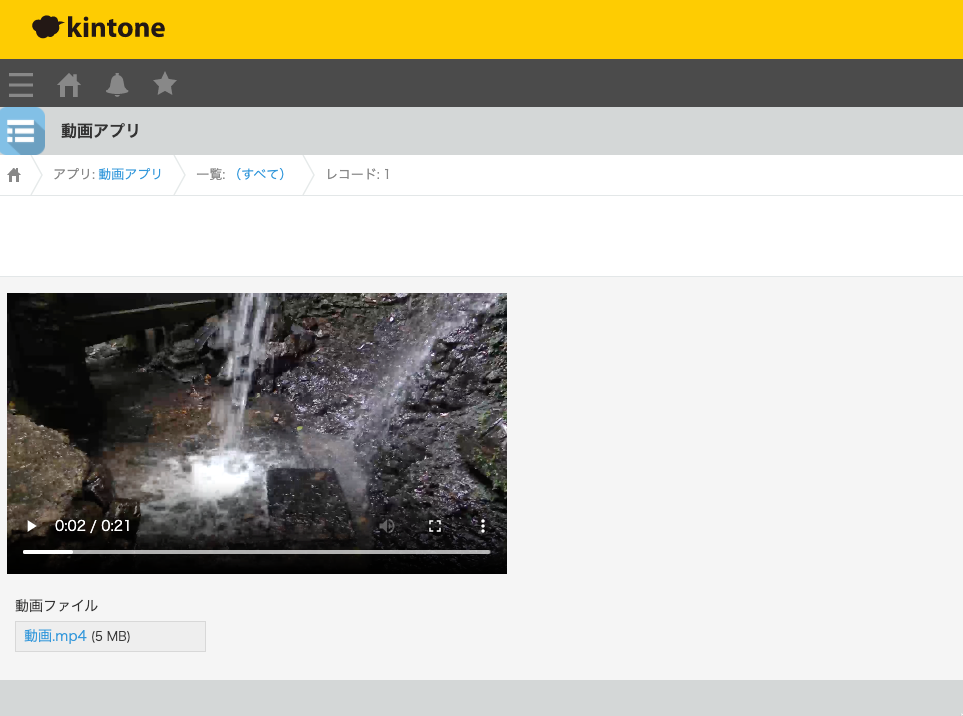This screenshot has height=716, width=963.
Task: Open the （すべて） view
Action: (259, 174)
